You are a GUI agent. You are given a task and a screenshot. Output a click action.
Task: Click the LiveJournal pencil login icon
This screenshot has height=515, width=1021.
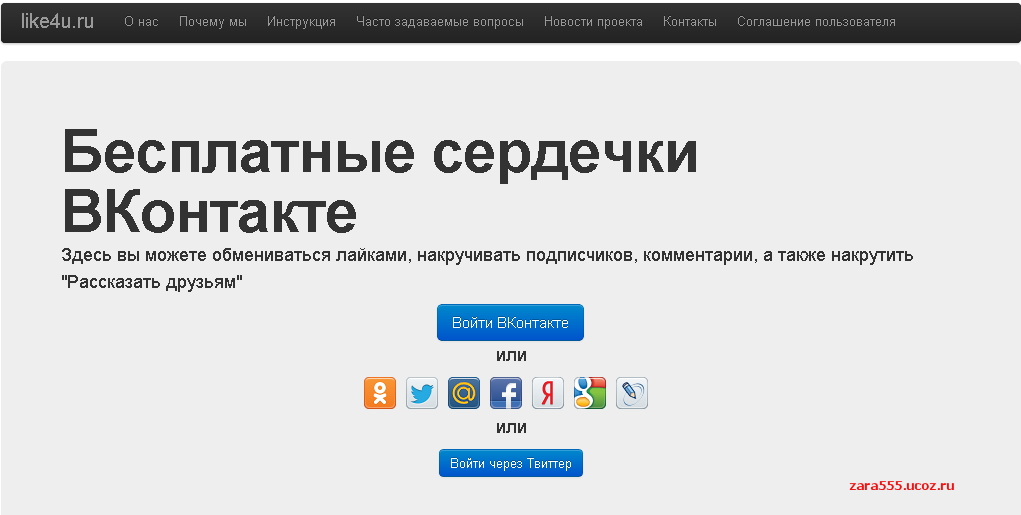pyautogui.click(x=632, y=393)
